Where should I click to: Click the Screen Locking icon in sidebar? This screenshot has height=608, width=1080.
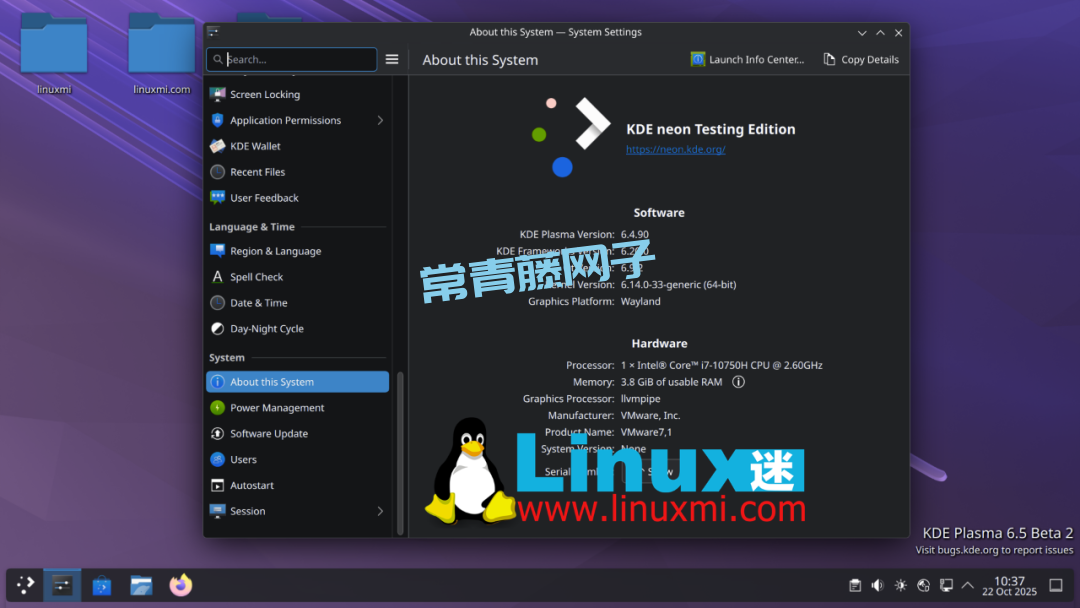(218, 94)
